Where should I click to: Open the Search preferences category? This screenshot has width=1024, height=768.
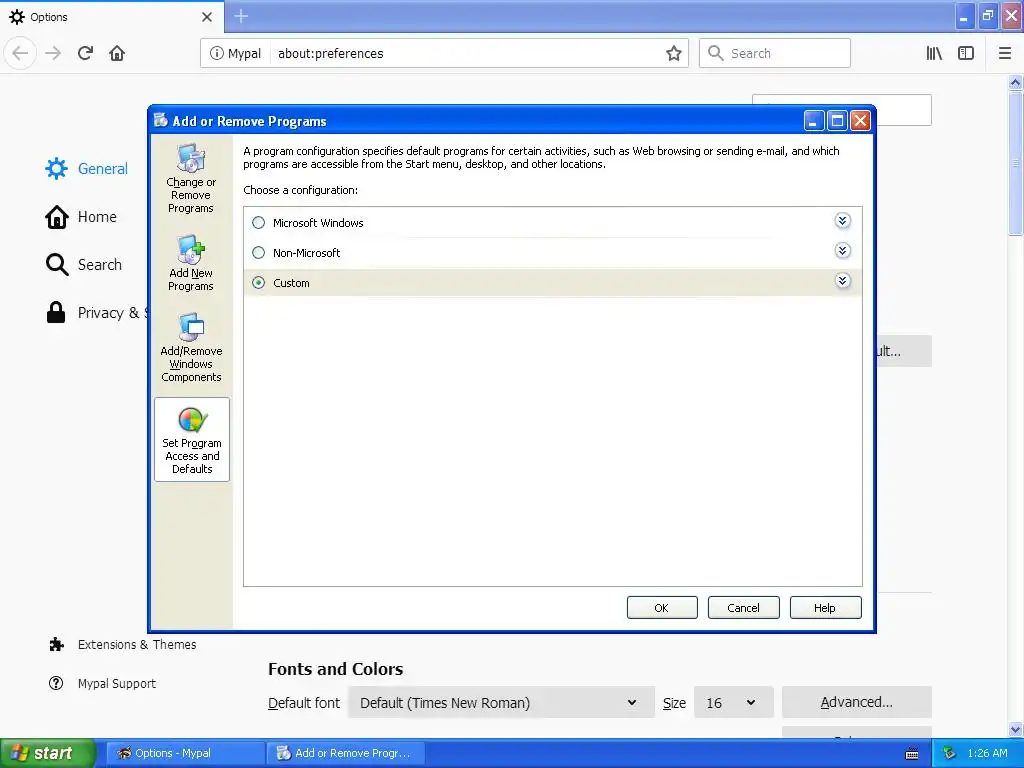coord(84,264)
